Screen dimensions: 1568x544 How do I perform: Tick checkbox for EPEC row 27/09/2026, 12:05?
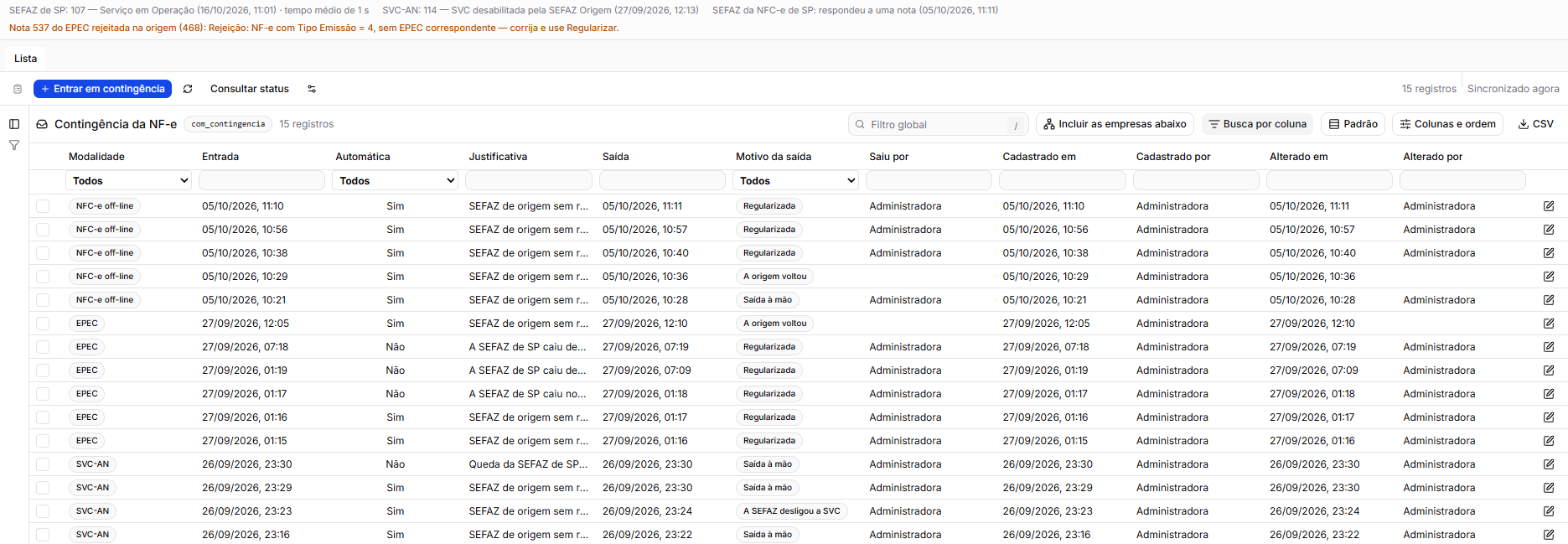click(x=43, y=324)
